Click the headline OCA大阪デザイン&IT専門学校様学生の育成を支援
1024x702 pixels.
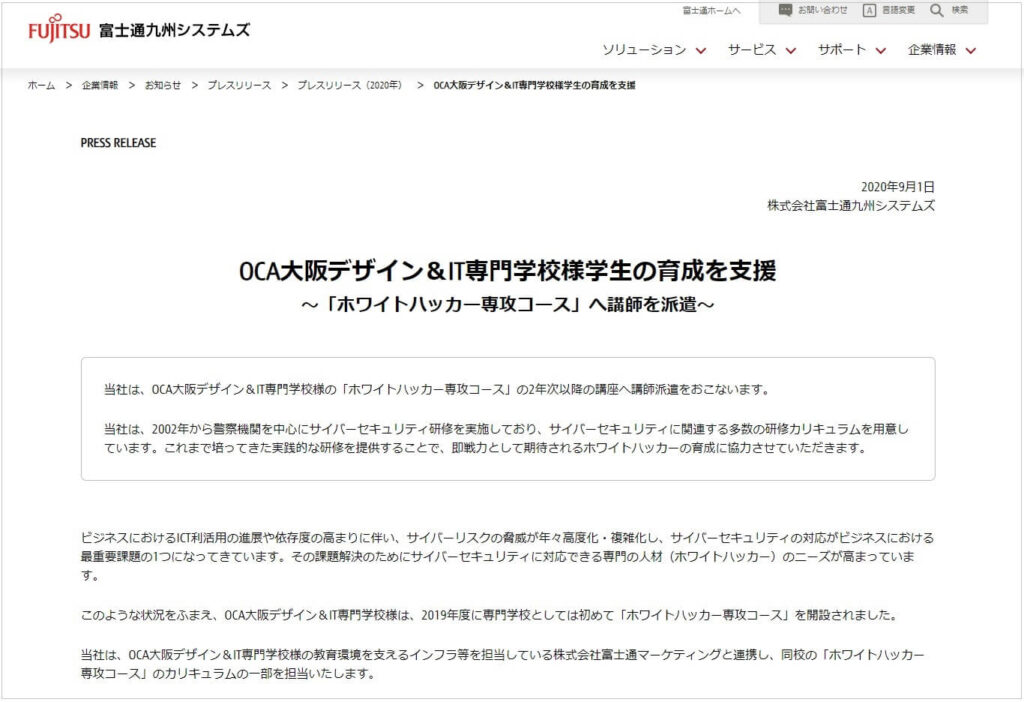click(x=507, y=270)
